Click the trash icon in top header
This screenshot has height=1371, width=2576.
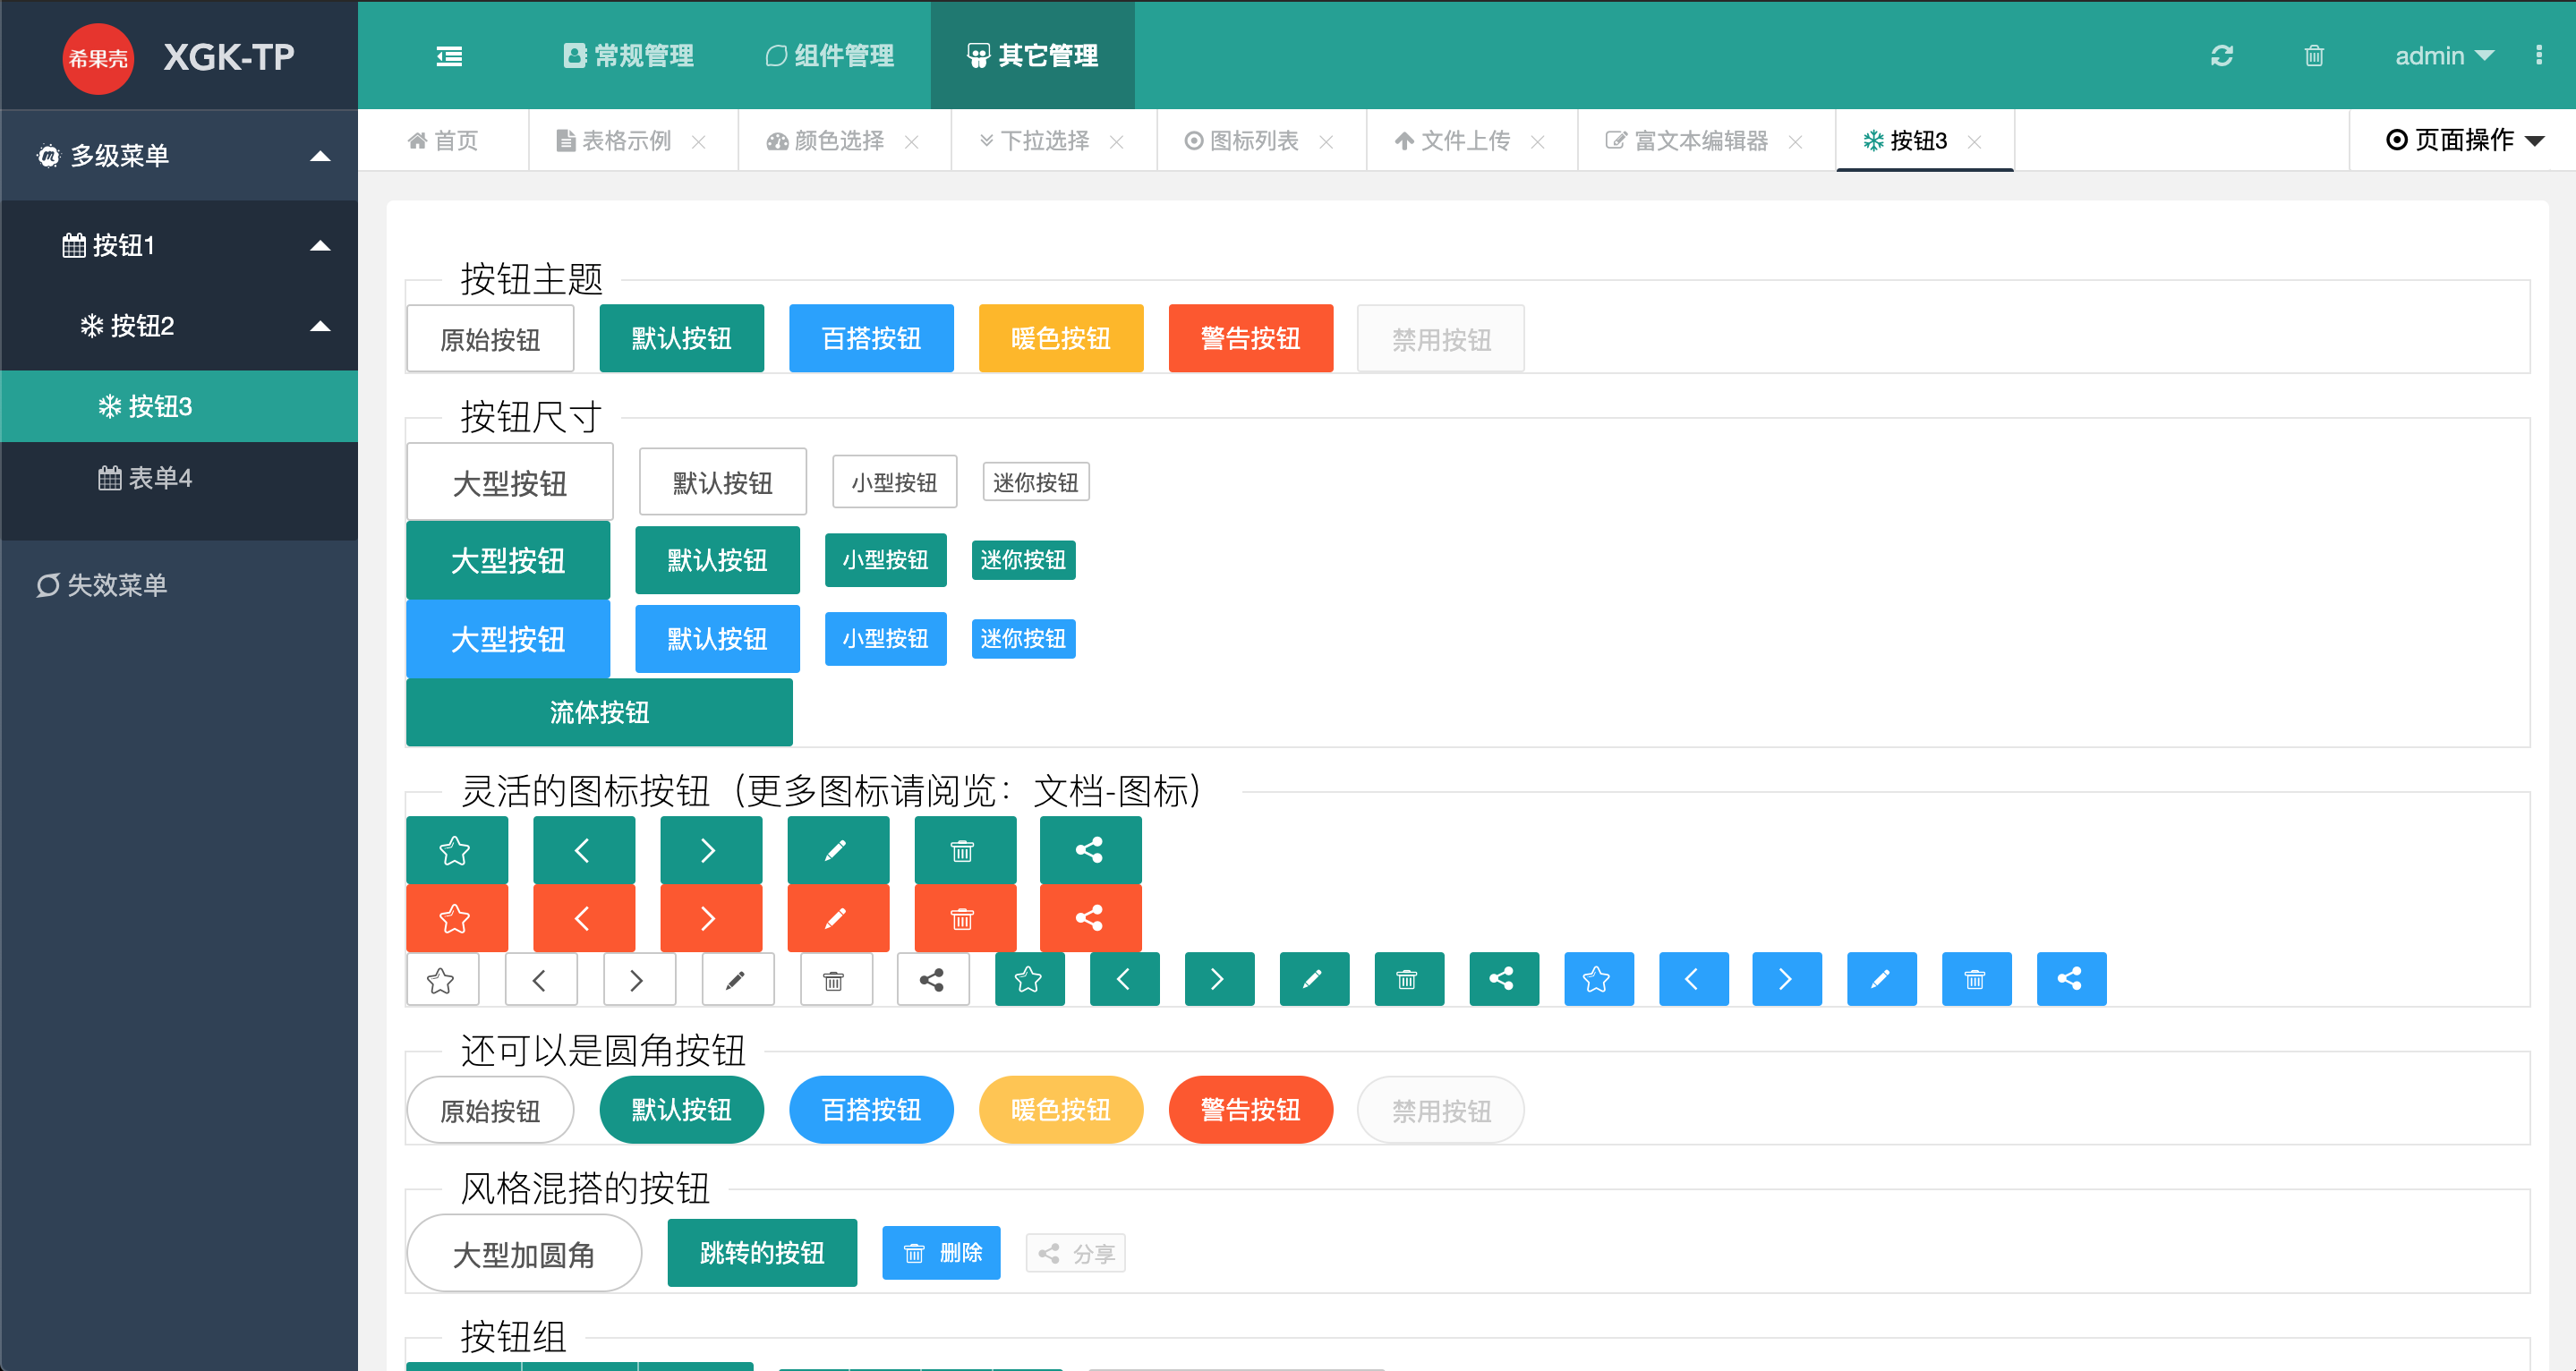2313,56
